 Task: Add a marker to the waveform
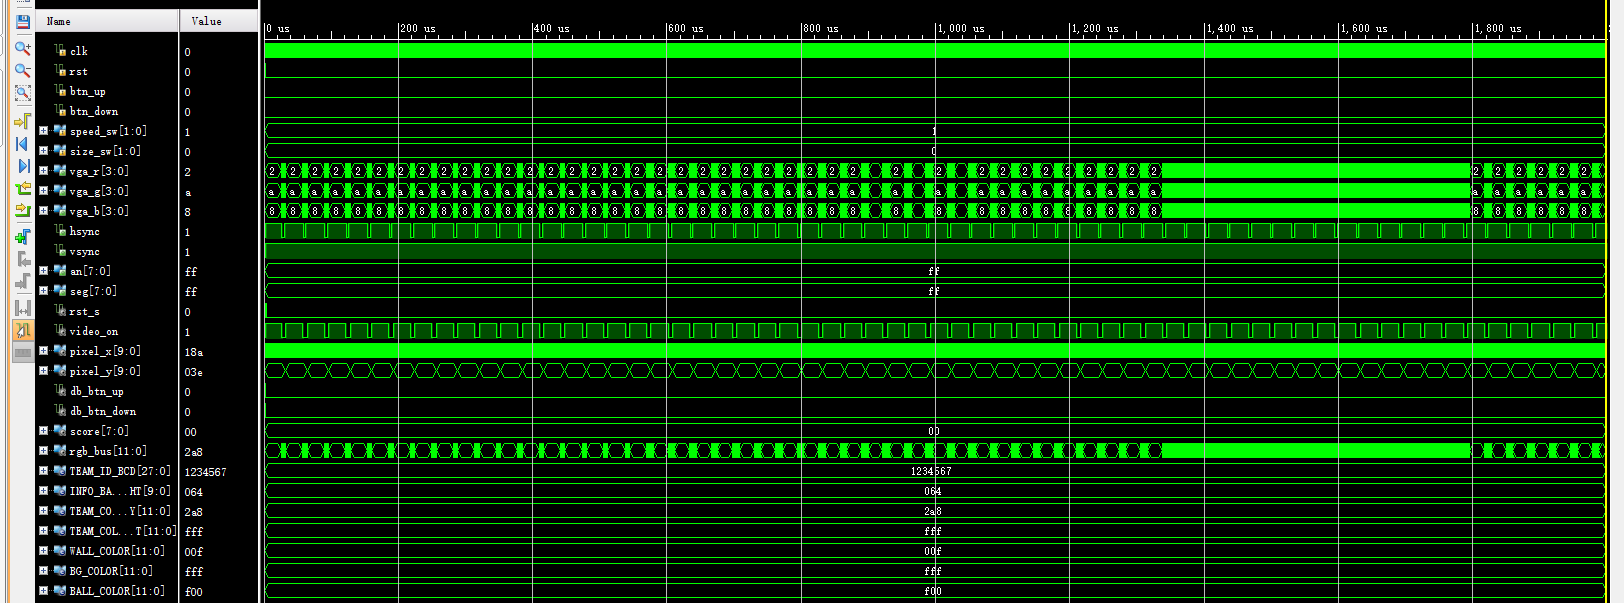click(x=22, y=237)
